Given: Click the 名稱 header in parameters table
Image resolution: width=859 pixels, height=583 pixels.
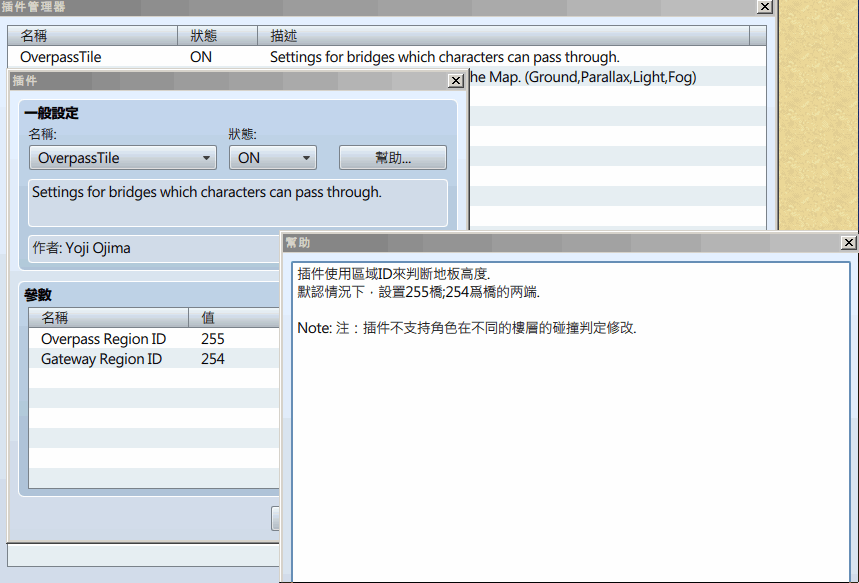Looking at the screenshot, I should (108, 317).
